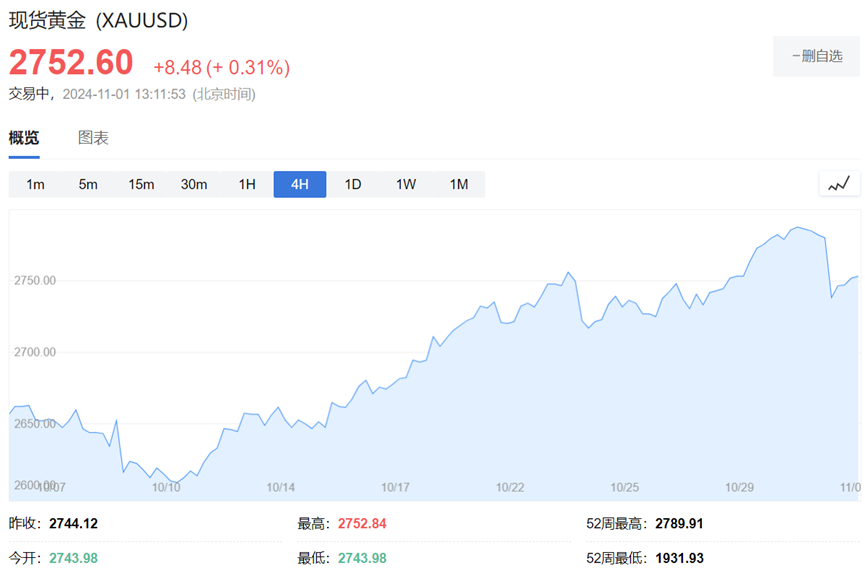Image resolution: width=865 pixels, height=568 pixels.
Task: Click the active 4H timeframe button
Action: [300, 184]
